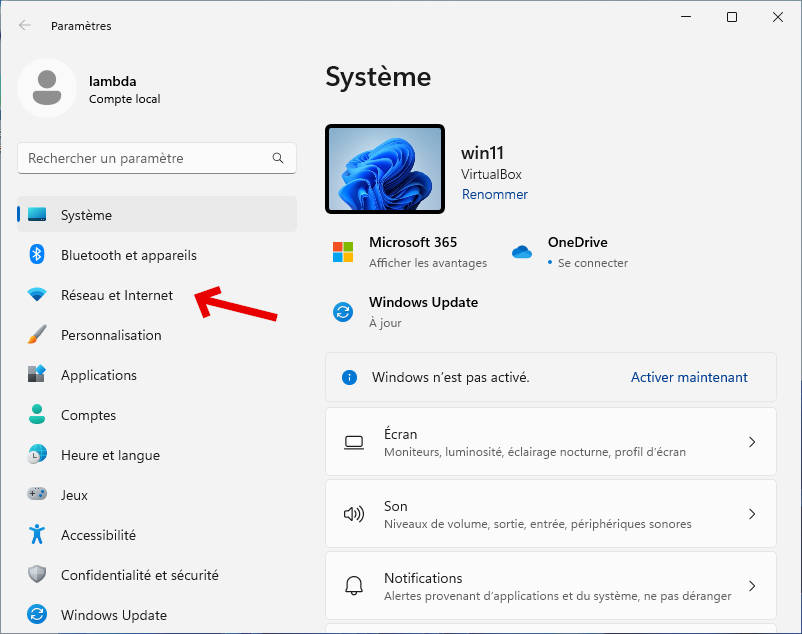Image resolution: width=802 pixels, height=634 pixels.
Task: Expand the Écran settings chevron
Action: tap(752, 442)
